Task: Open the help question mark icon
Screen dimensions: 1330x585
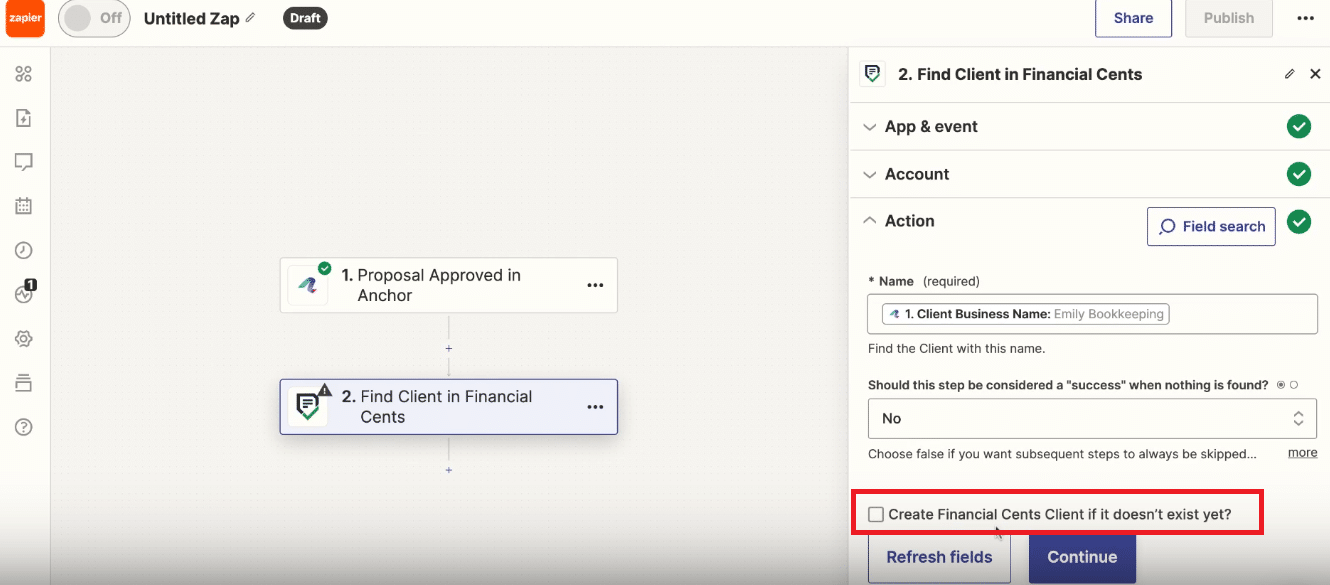Action: (24, 427)
